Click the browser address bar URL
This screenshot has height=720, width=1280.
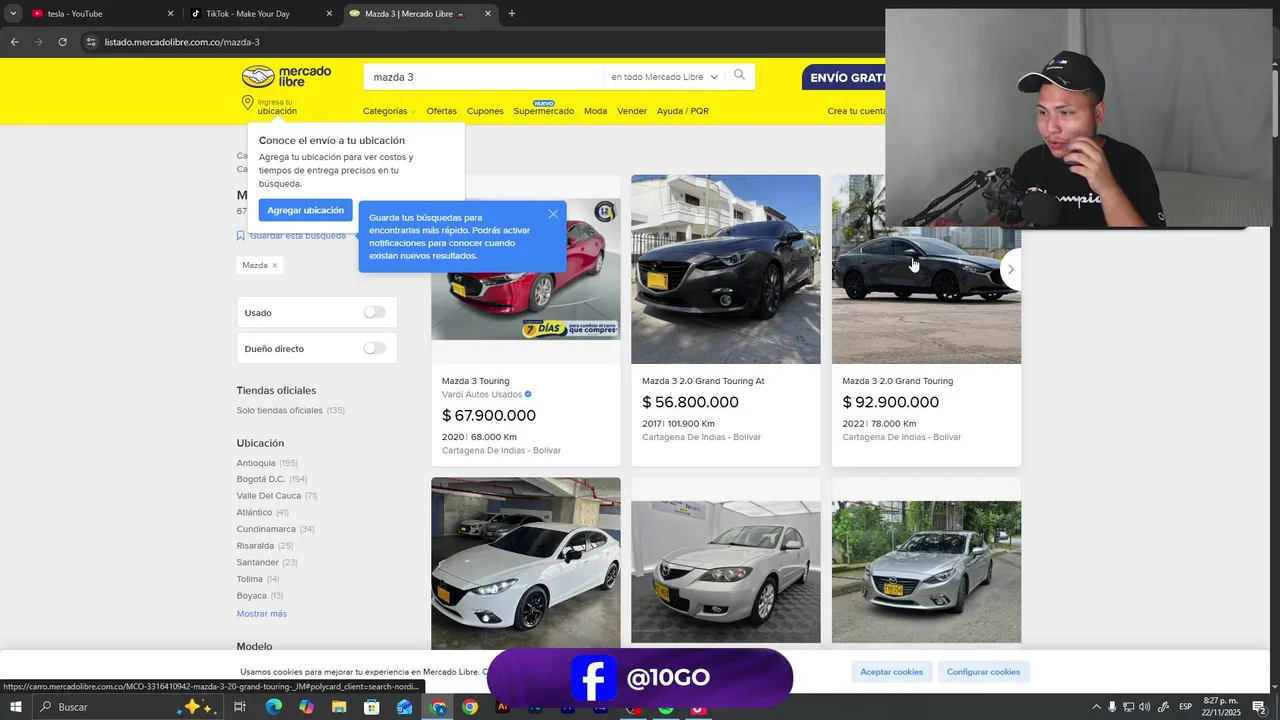coord(182,42)
